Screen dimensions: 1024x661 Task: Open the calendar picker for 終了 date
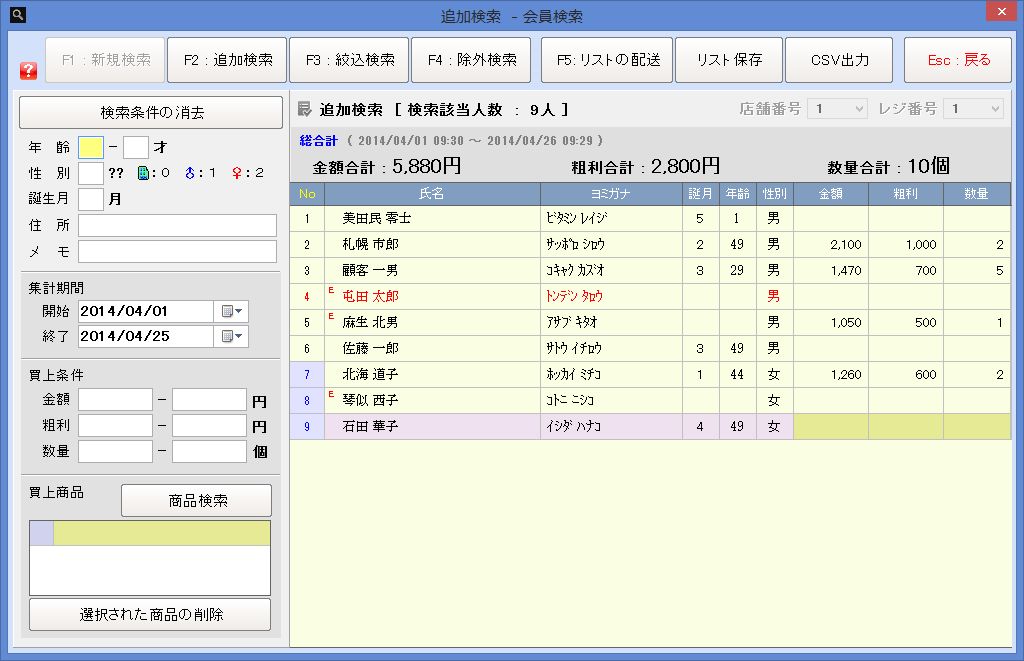click(x=232, y=336)
